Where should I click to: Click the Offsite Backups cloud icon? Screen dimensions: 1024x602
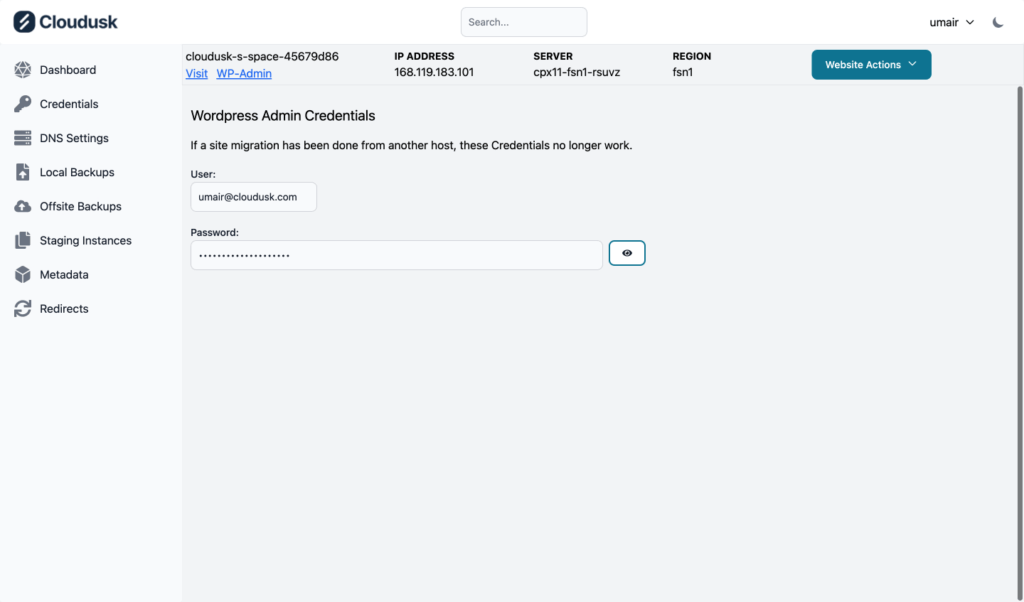pos(22,206)
